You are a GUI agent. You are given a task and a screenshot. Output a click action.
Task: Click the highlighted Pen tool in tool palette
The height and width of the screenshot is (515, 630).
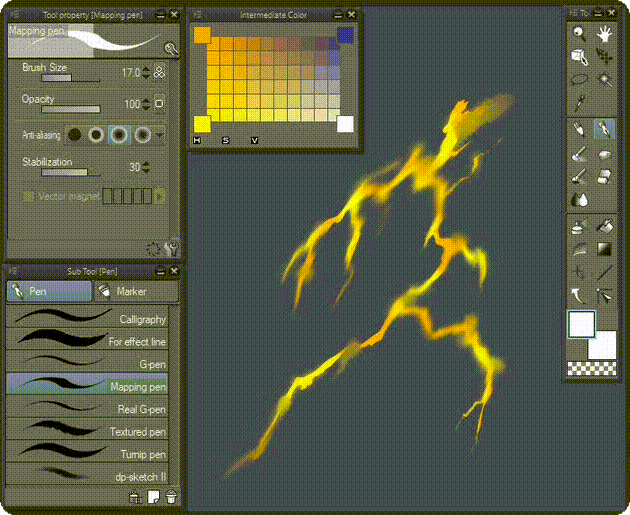pyautogui.click(x=604, y=129)
